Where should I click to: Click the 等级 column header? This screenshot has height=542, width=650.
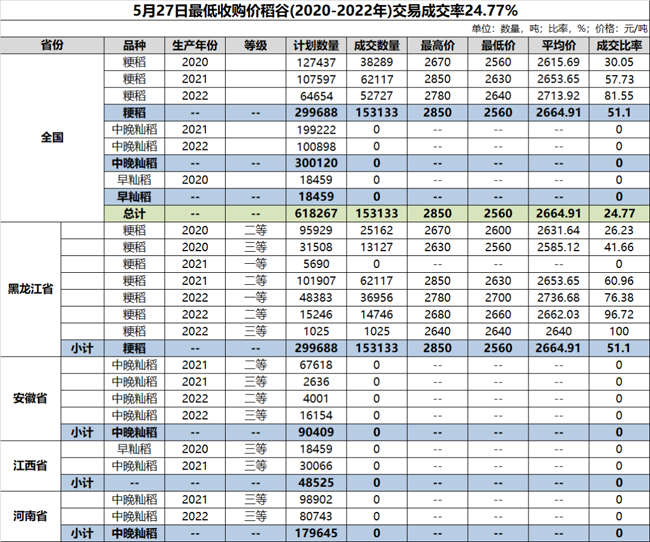pyautogui.click(x=256, y=46)
